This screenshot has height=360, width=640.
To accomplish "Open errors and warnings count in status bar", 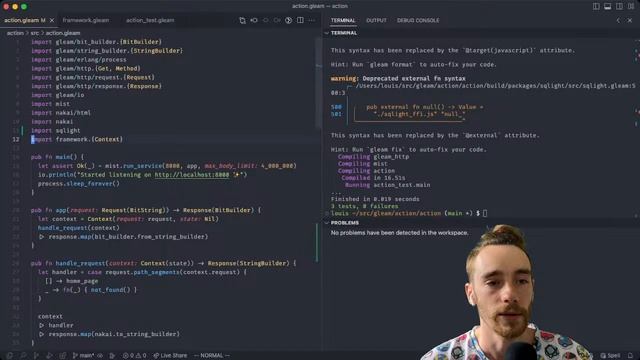I will (134, 356).
